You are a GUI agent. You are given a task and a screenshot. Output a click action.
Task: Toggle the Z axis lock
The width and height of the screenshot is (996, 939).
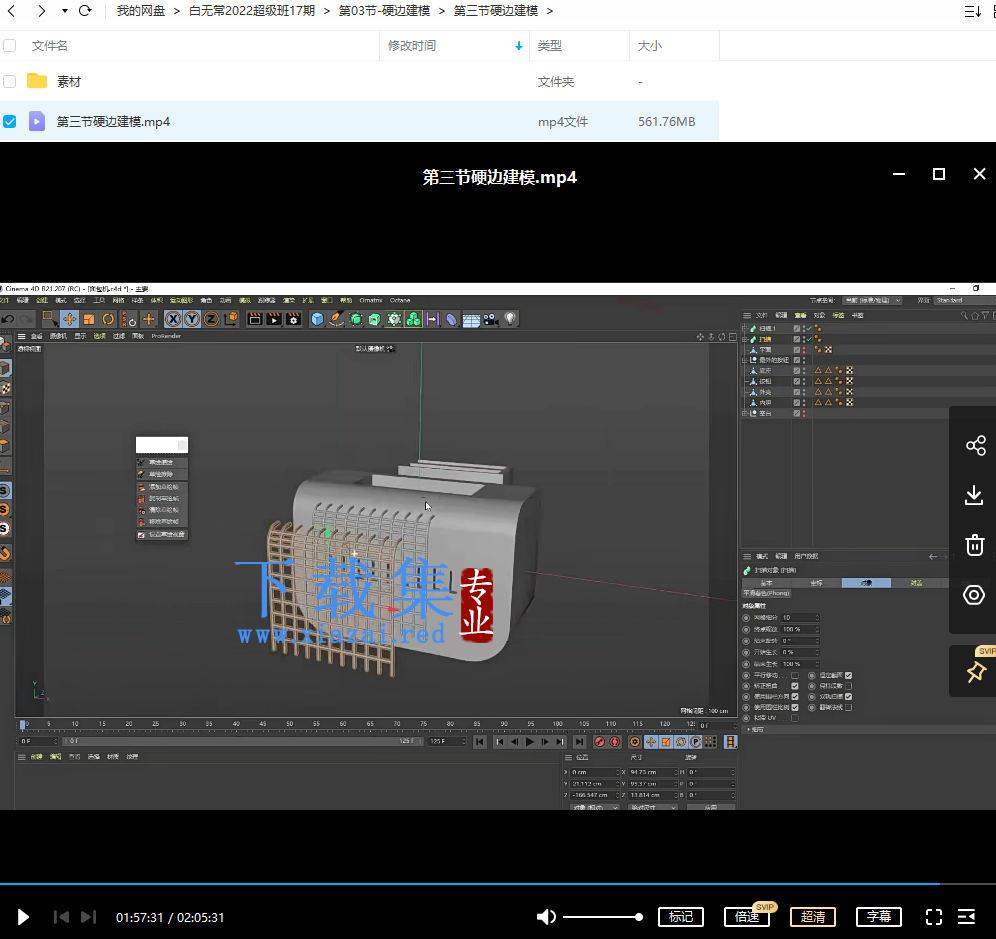pyautogui.click(x=212, y=319)
